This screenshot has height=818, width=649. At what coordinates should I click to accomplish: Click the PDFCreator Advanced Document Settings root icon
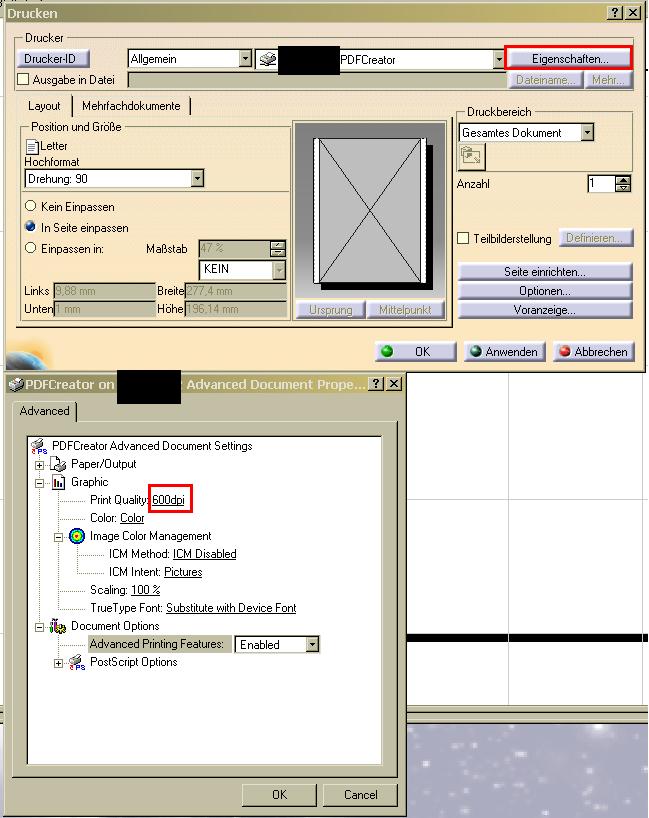[x=40, y=447]
